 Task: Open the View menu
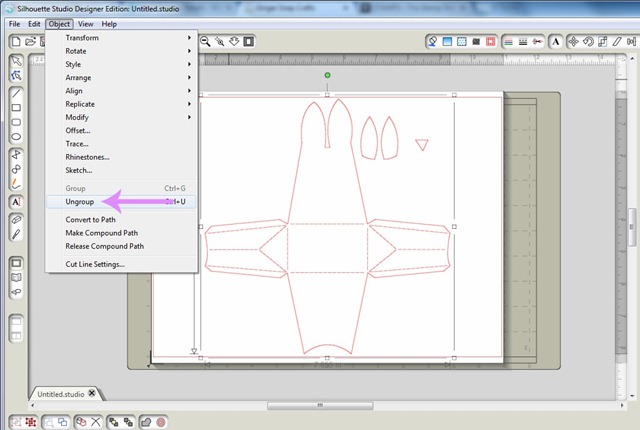tap(85, 24)
